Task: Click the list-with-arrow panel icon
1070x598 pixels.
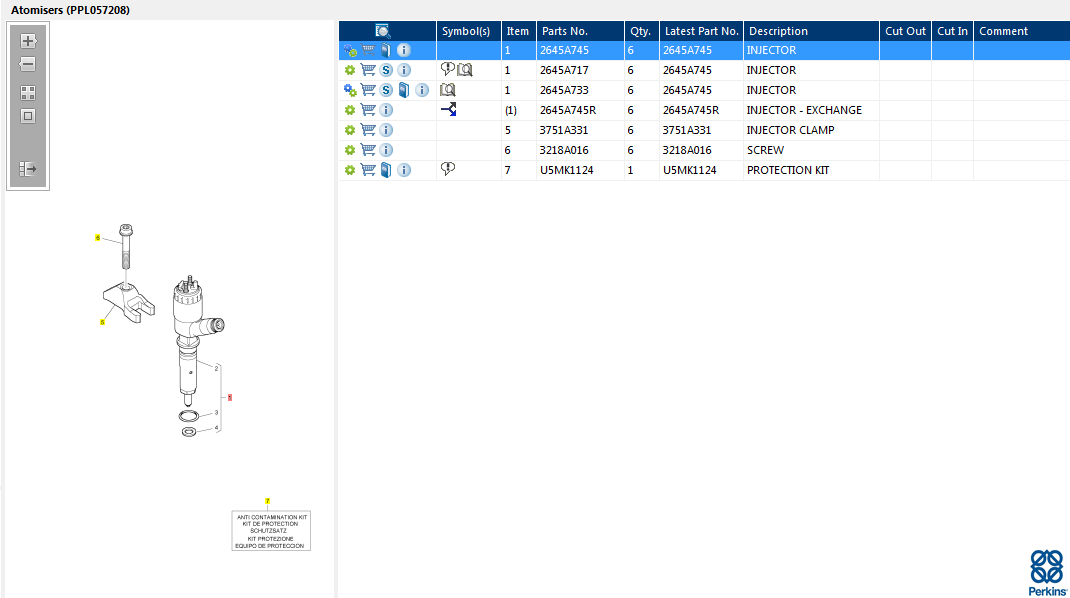Action: pyautogui.click(x=28, y=169)
